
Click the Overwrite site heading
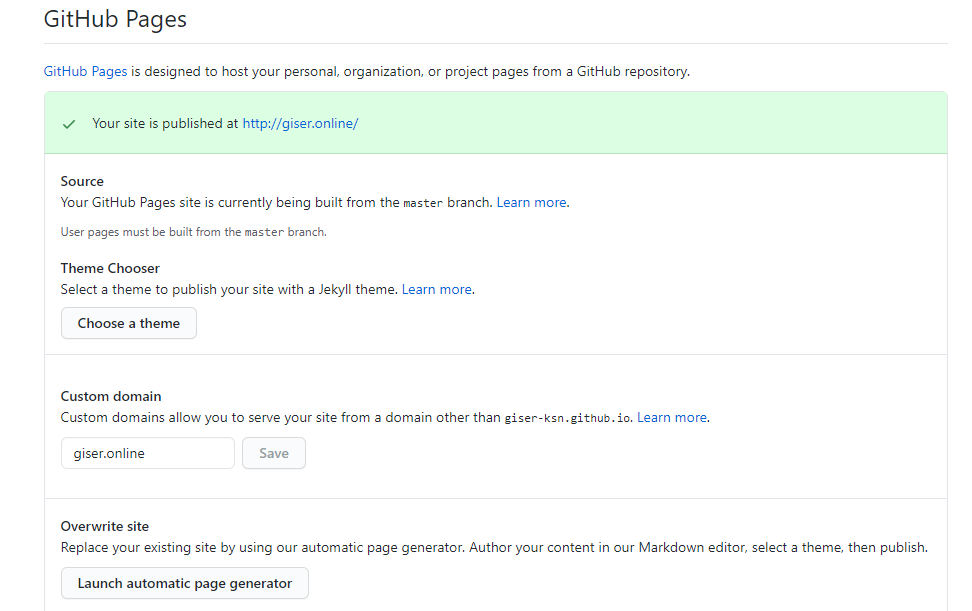pos(105,526)
